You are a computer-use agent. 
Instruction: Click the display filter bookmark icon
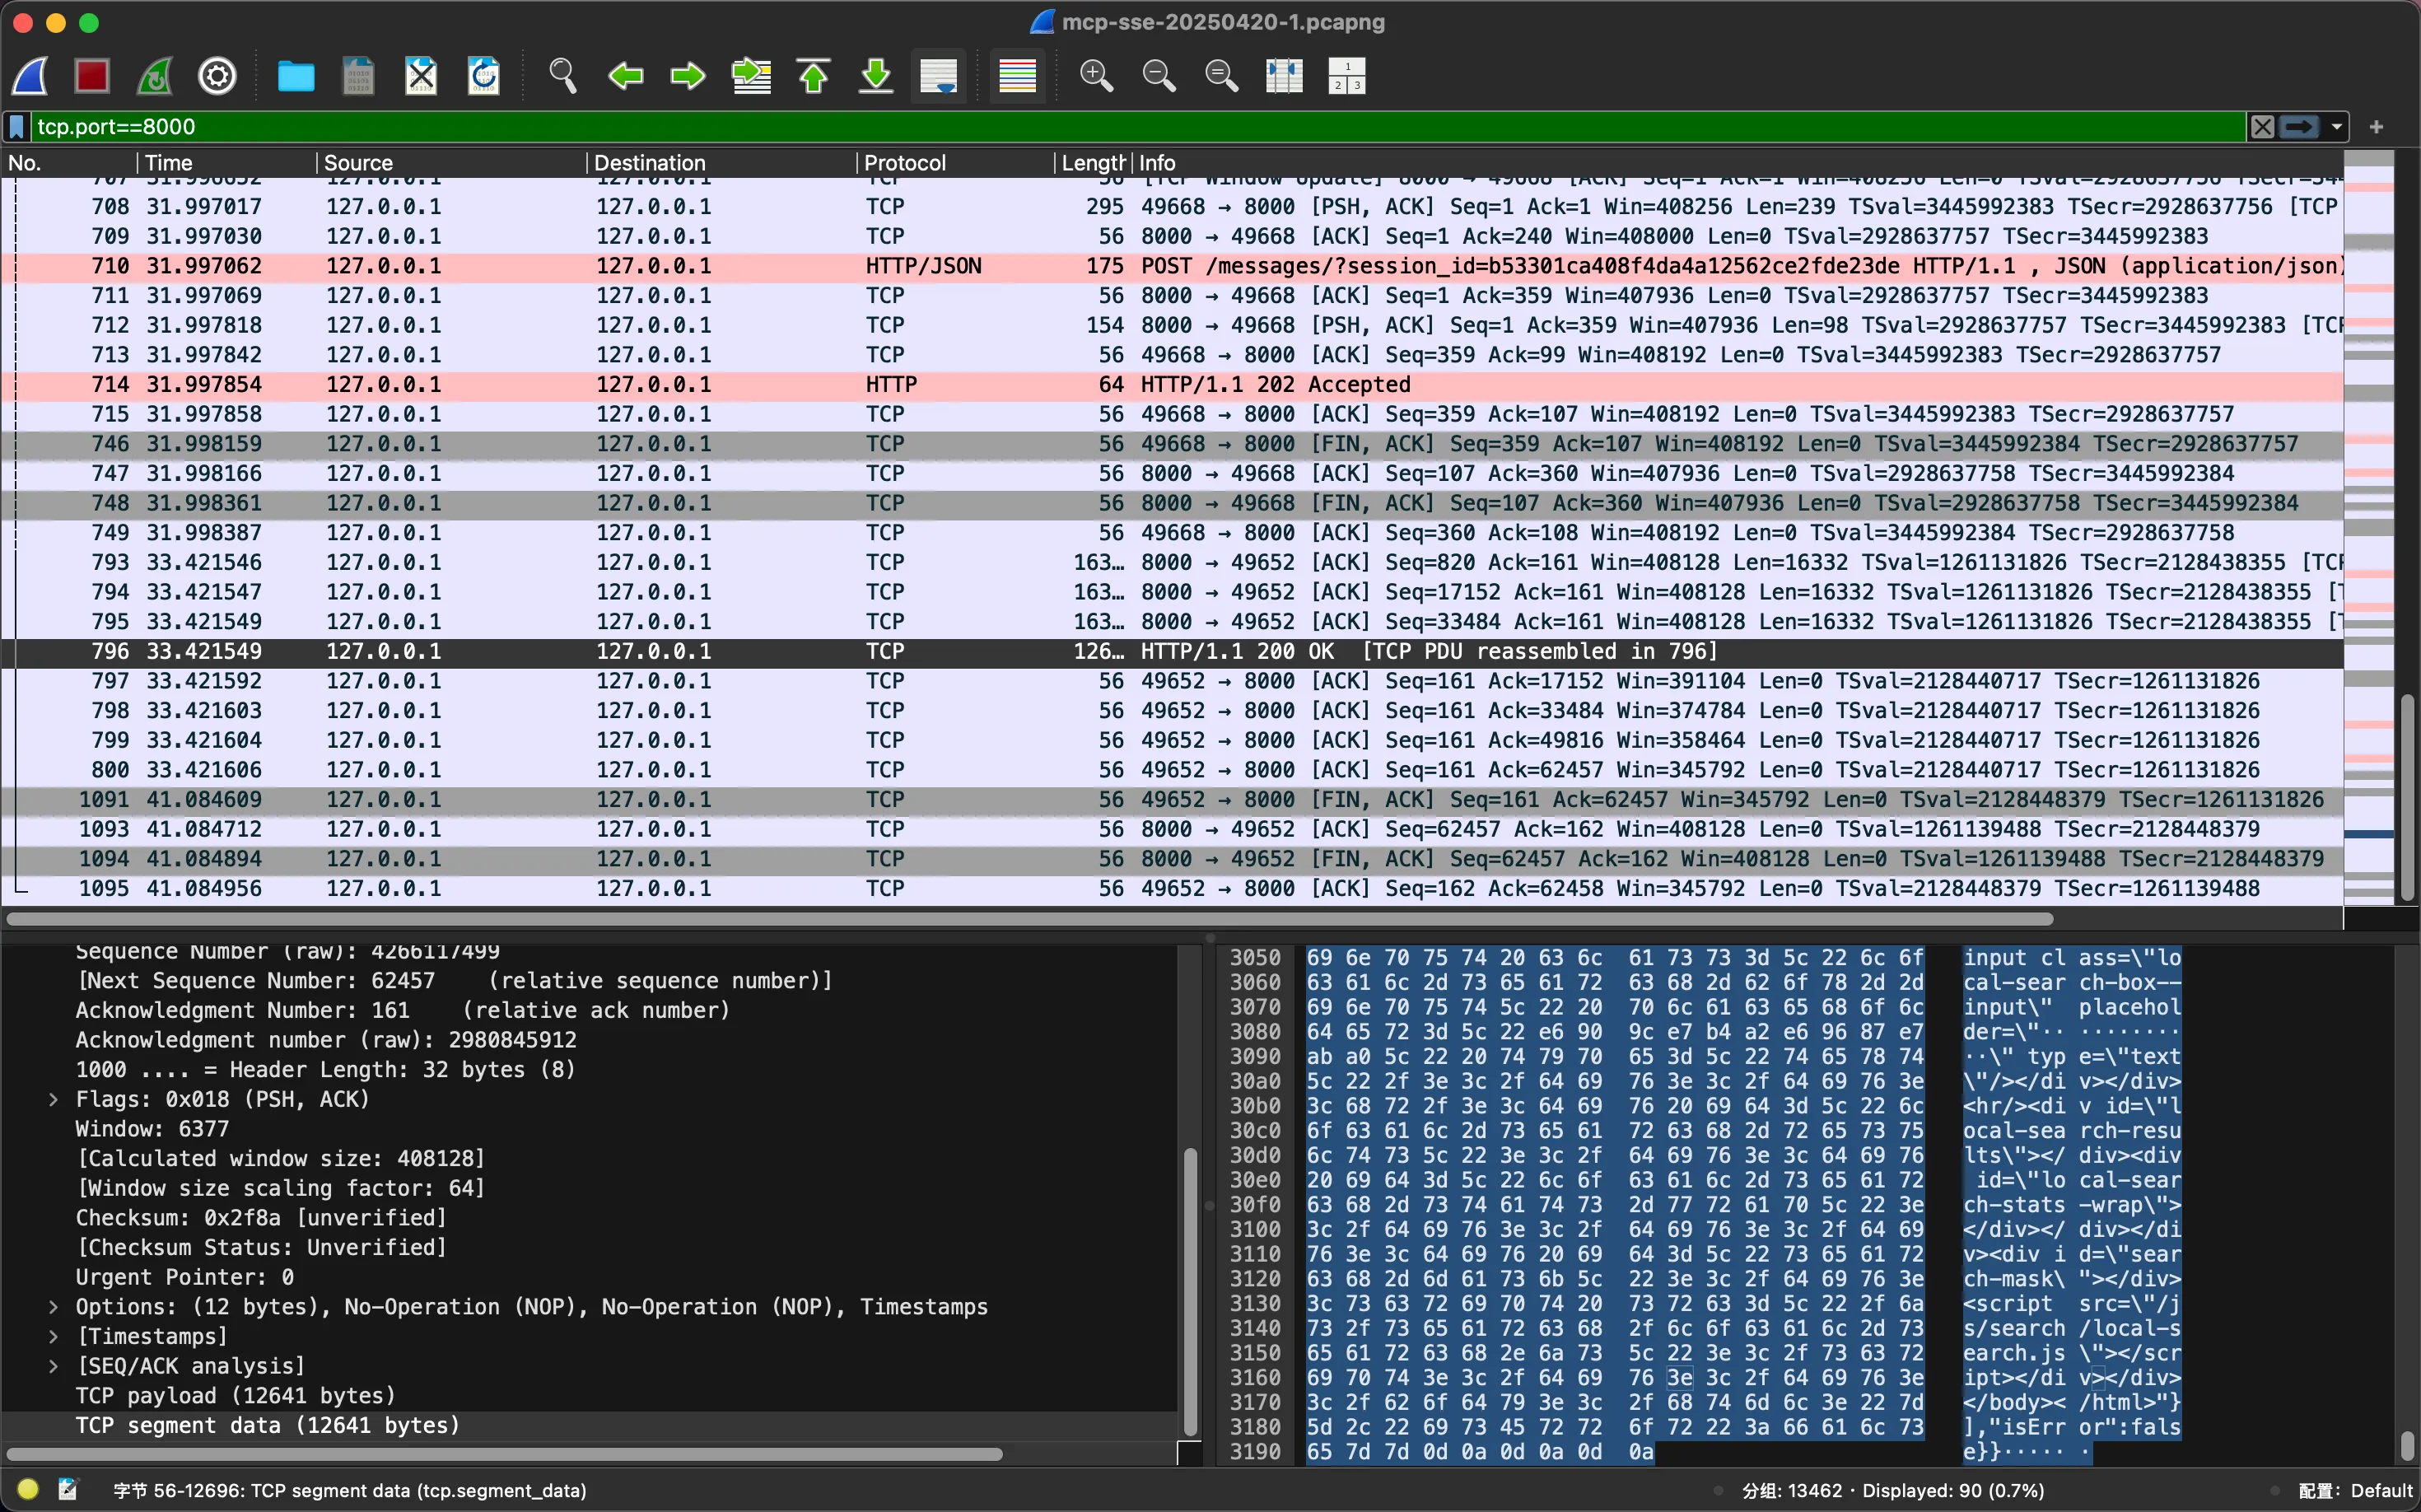pyautogui.click(x=17, y=127)
